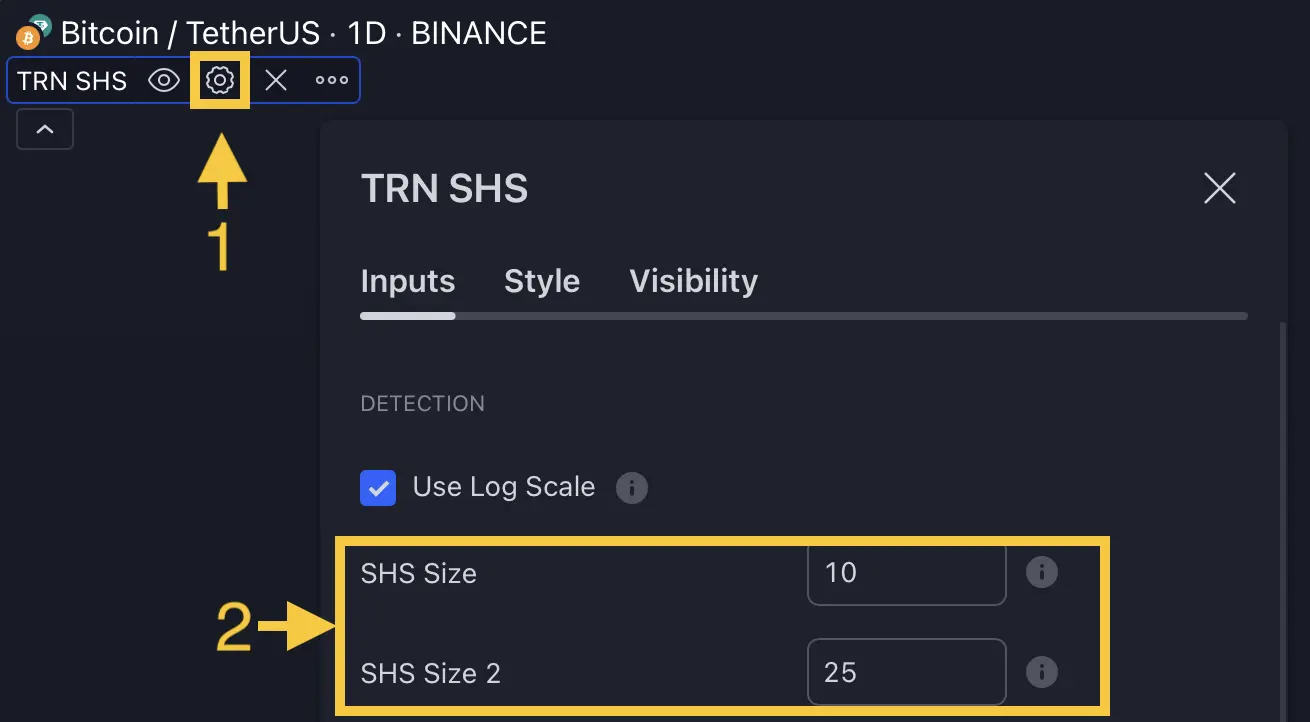Open the TRN SHS more options menu
This screenshot has width=1310, height=722.
(x=332, y=80)
